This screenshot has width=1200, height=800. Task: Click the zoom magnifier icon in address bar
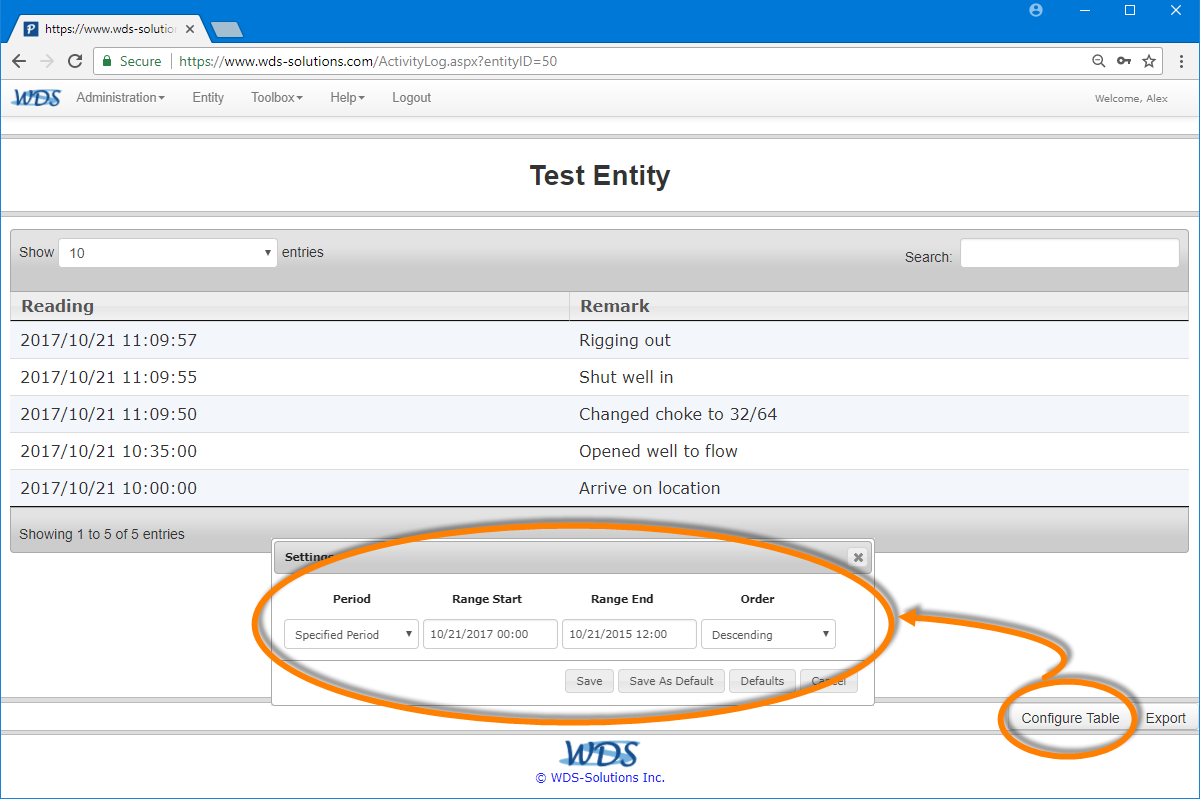[1099, 61]
